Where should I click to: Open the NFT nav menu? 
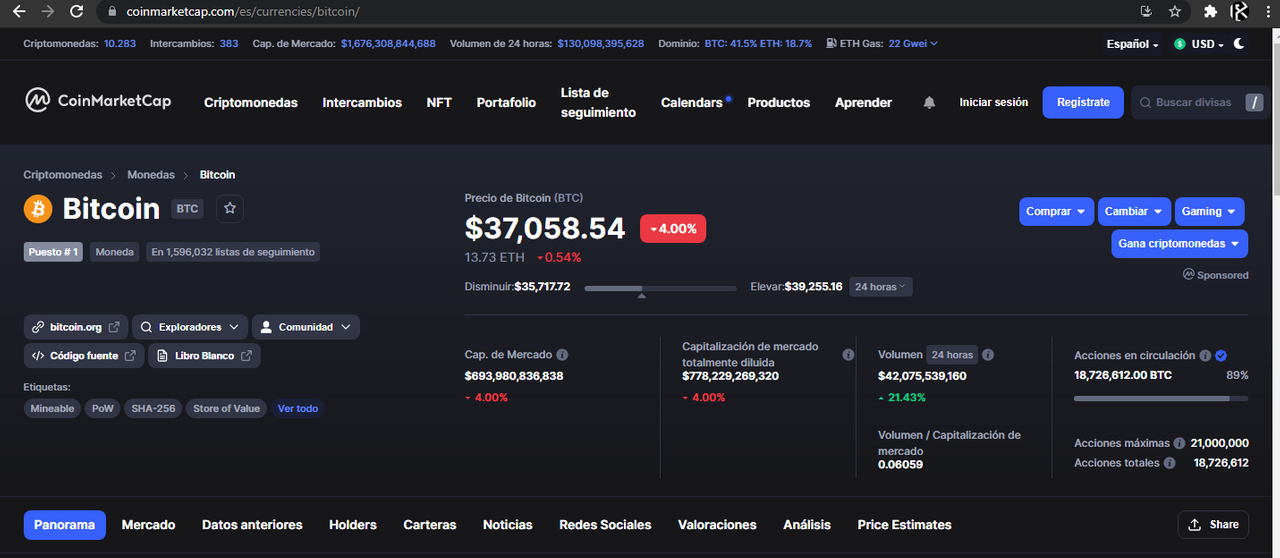coord(439,103)
